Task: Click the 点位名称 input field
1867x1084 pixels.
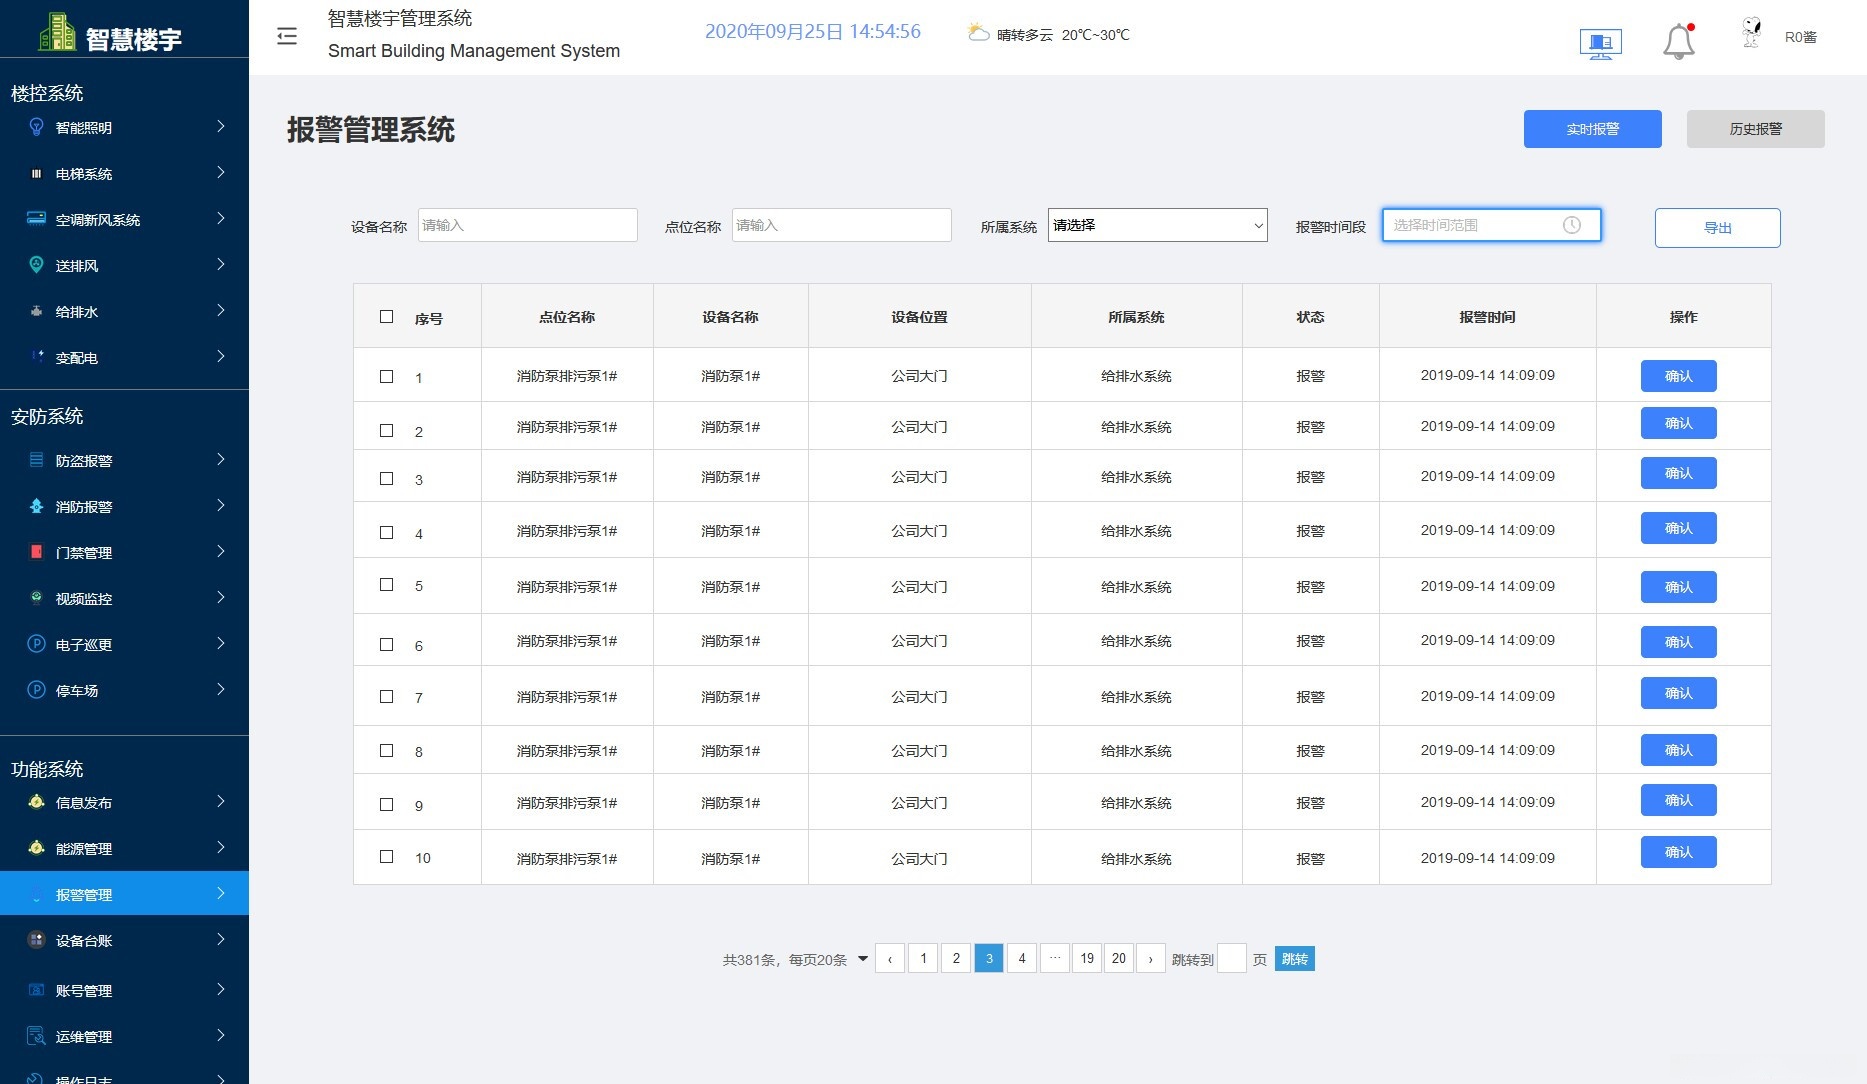Action: [842, 225]
